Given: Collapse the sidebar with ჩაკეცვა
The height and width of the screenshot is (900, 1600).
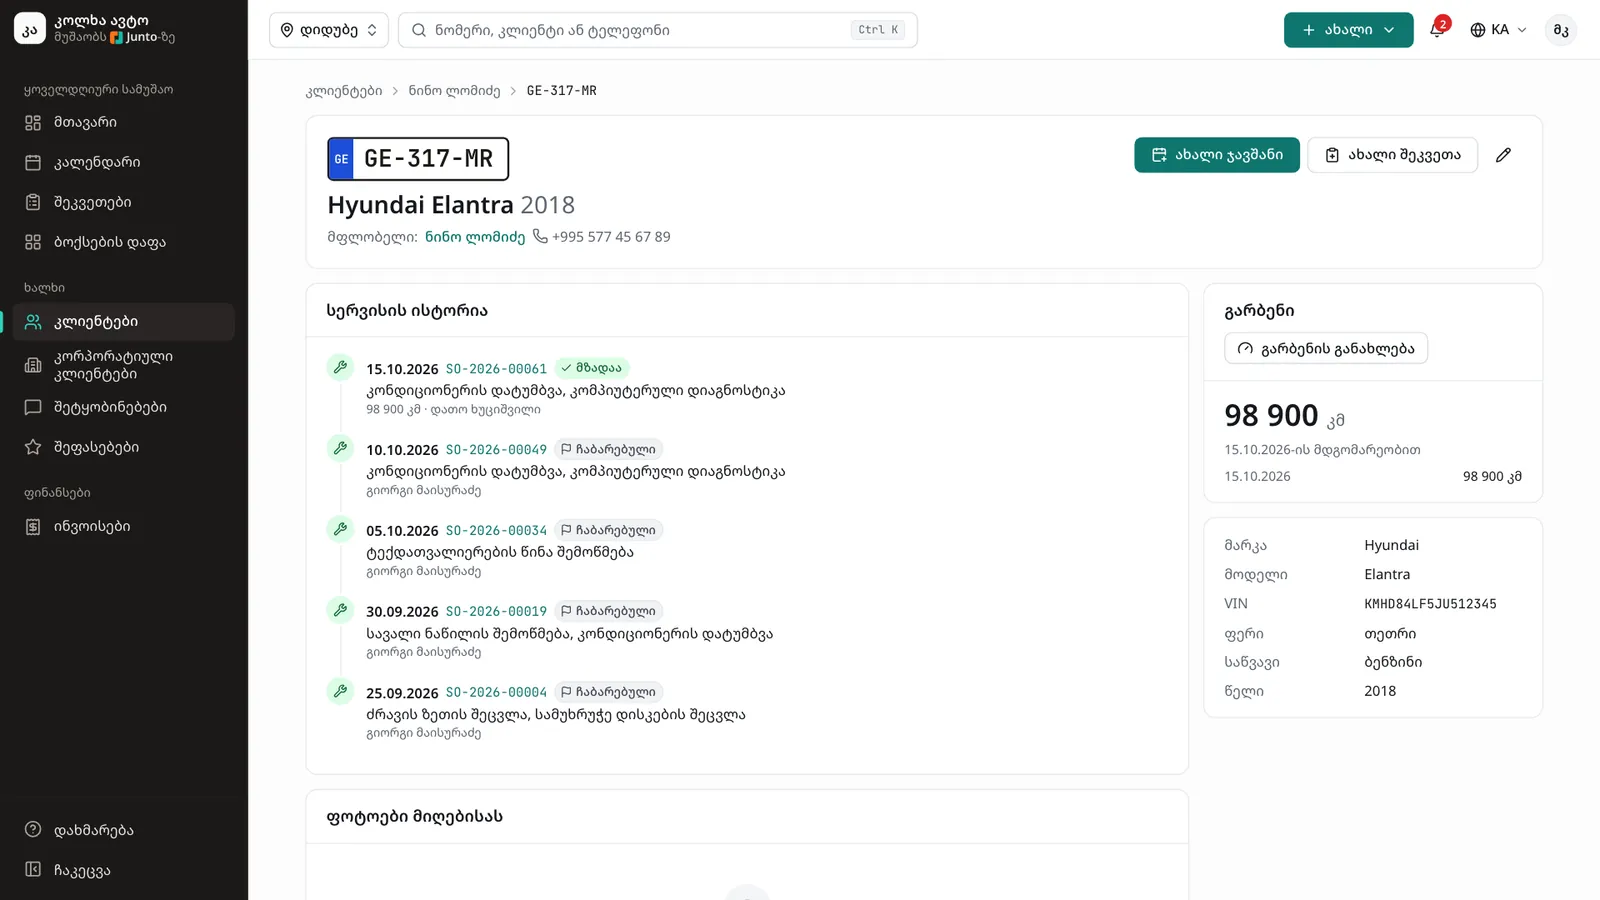Looking at the screenshot, I should (x=124, y=870).
